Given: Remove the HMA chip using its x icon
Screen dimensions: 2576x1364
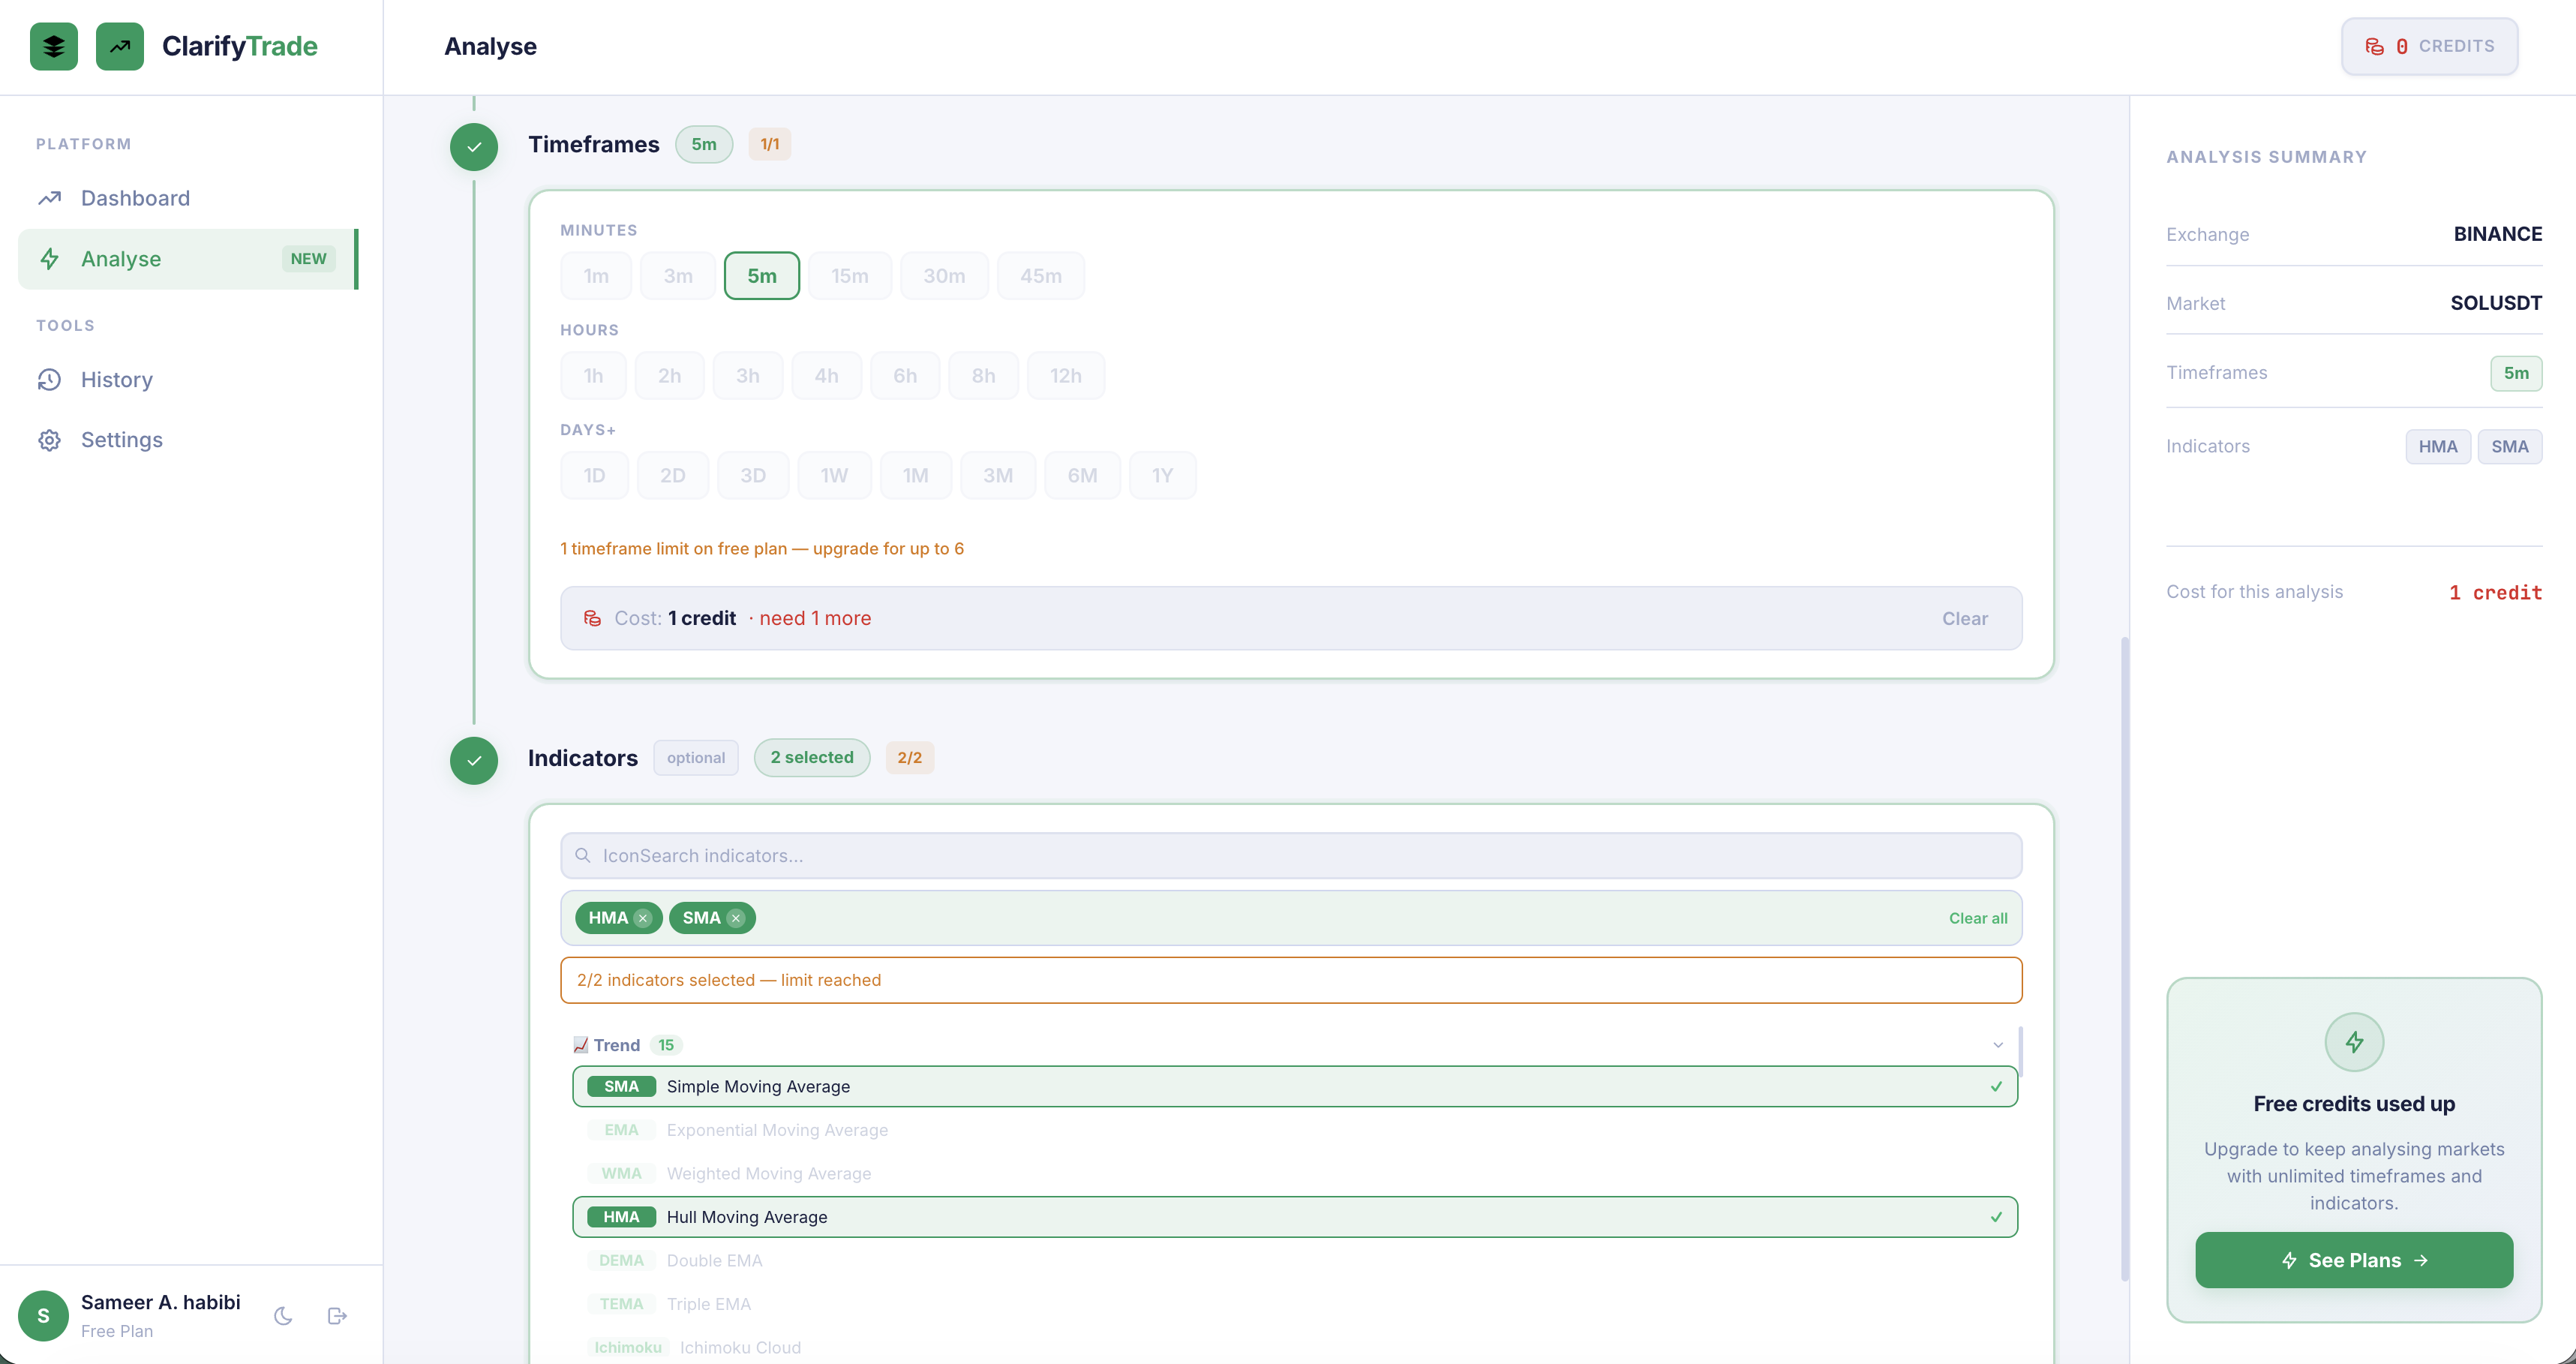Looking at the screenshot, I should (643, 918).
